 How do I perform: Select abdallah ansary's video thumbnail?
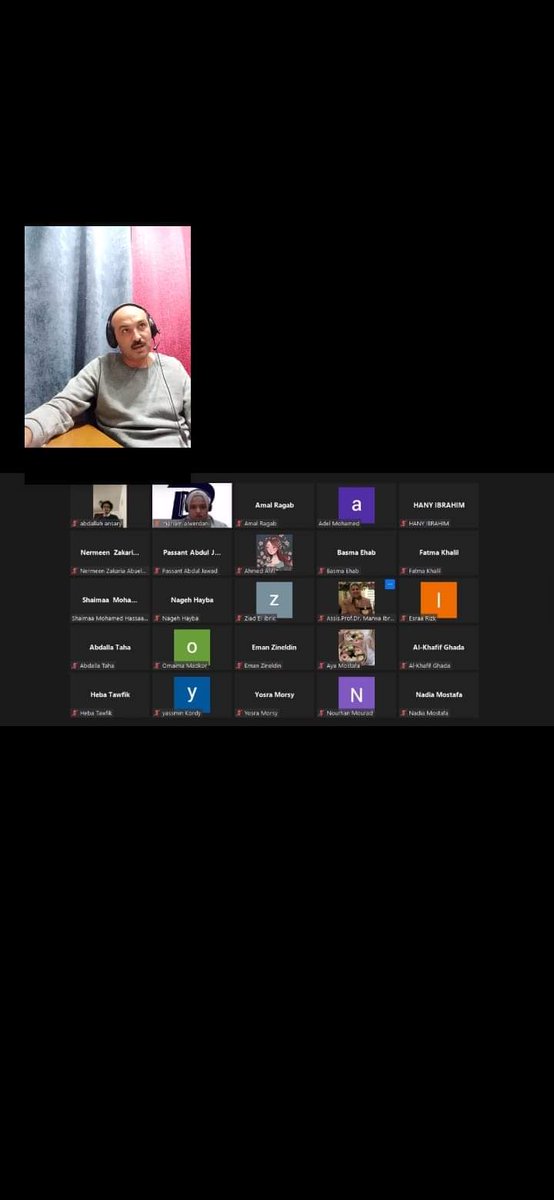pos(110,505)
